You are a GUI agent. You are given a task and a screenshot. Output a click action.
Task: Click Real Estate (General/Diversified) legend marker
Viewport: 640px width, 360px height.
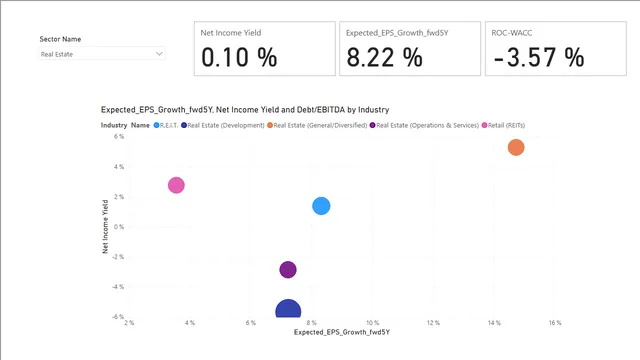coord(270,125)
